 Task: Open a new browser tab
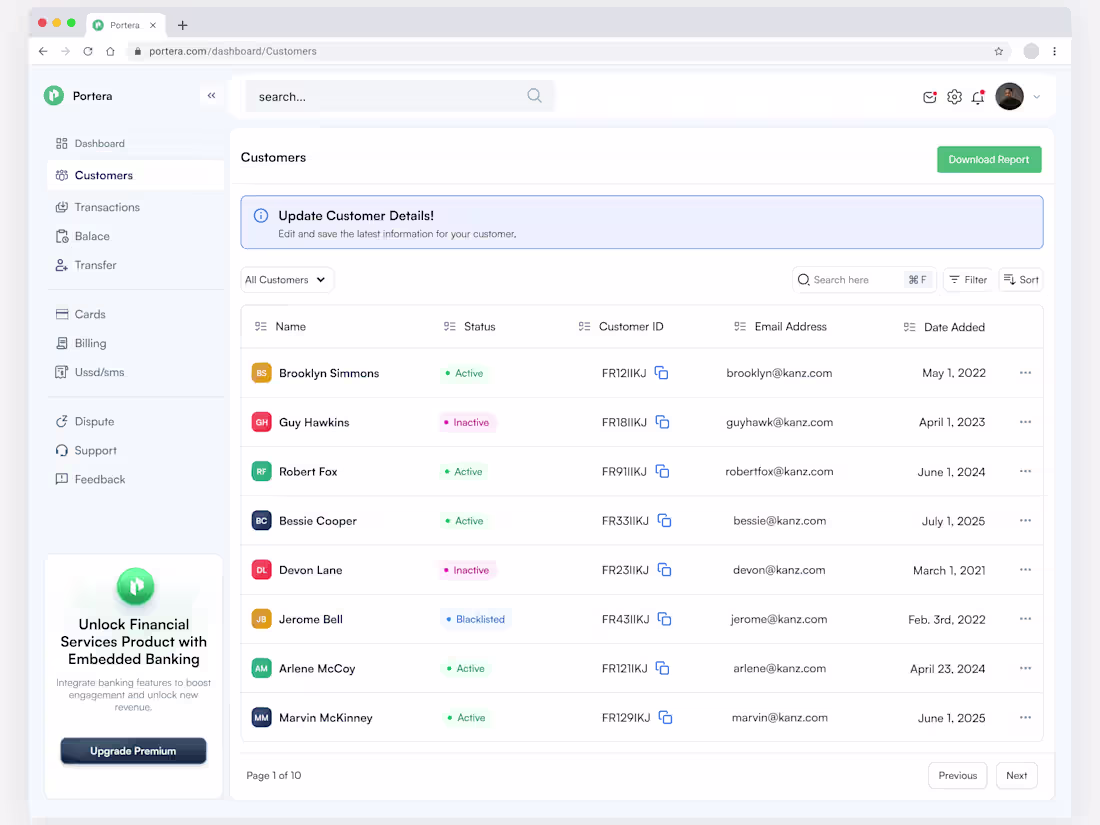click(x=182, y=25)
